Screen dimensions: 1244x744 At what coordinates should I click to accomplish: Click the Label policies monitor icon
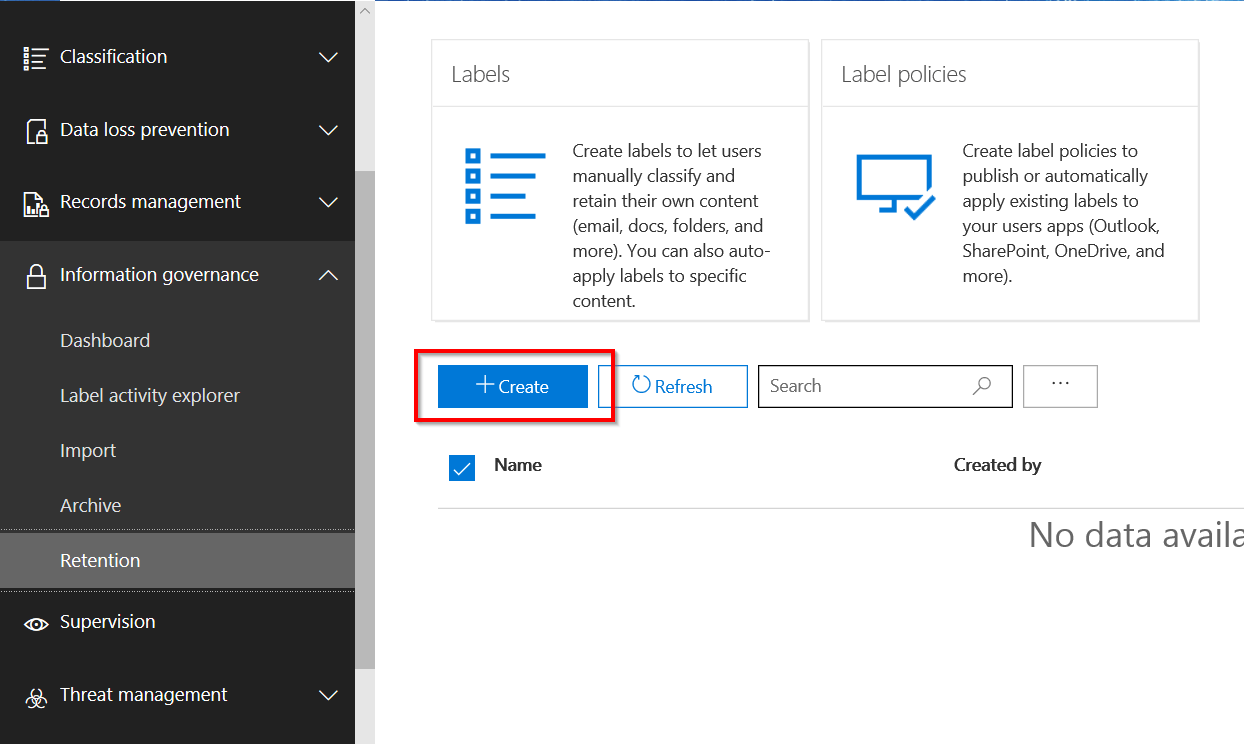tap(895, 183)
